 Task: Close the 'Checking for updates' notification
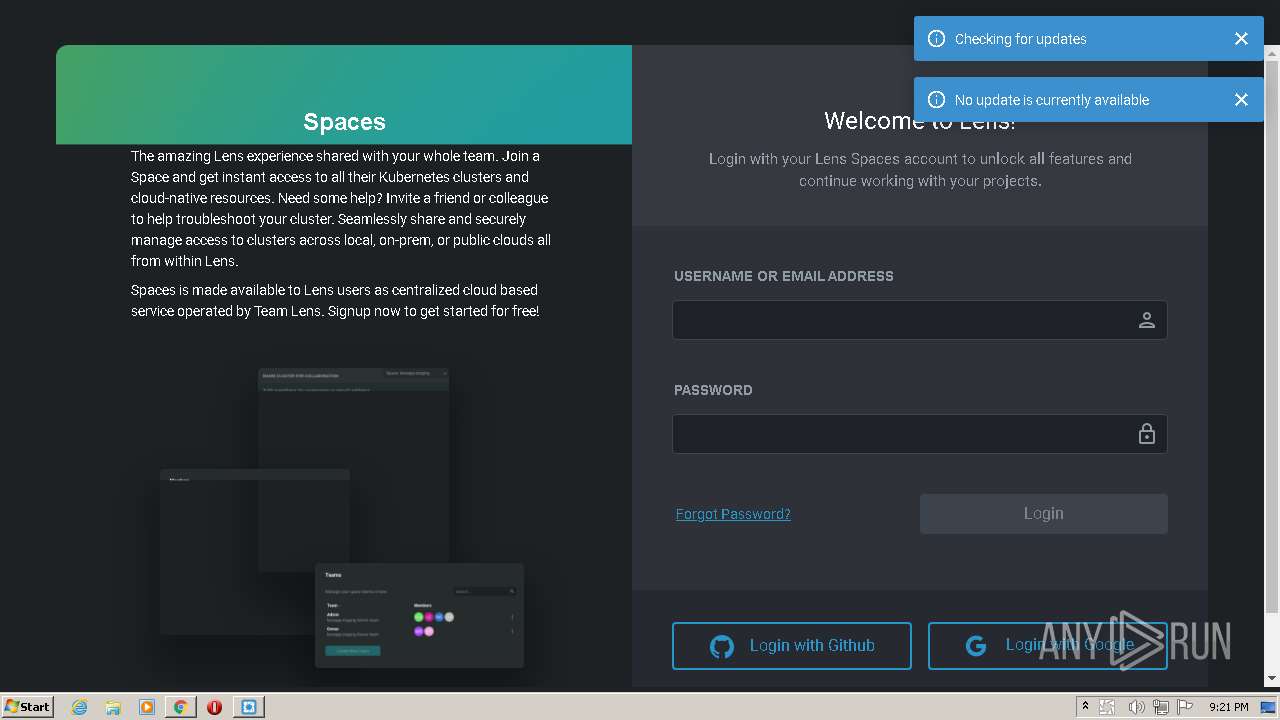coord(1241,39)
